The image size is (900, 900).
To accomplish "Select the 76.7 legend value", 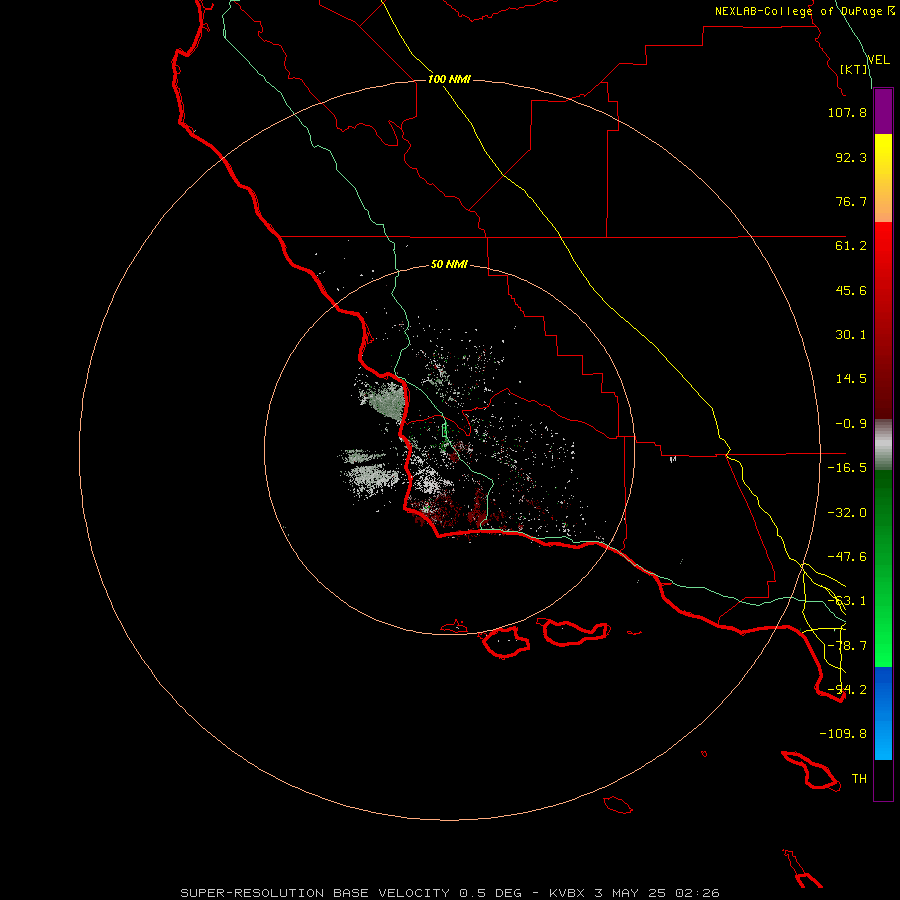I will [851, 201].
